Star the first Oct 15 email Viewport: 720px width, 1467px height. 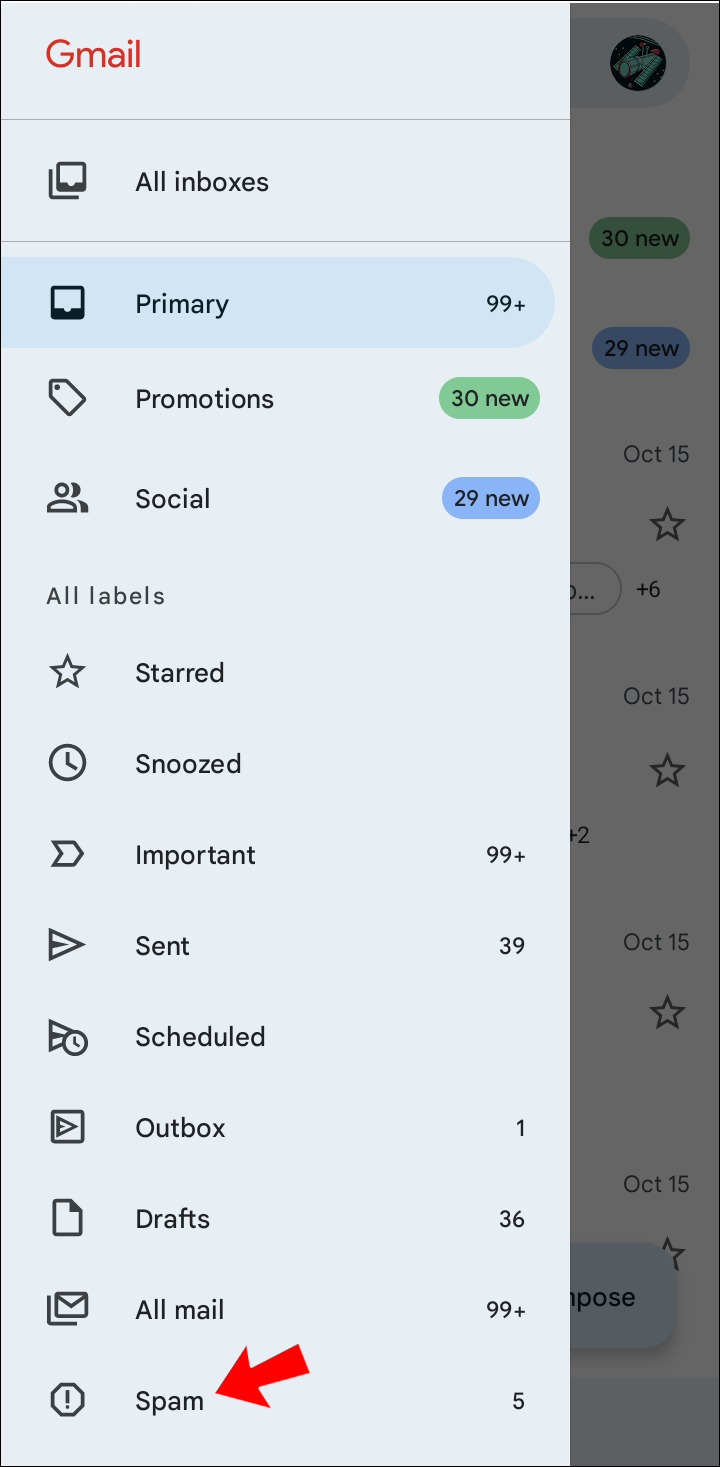click(x=667, y=524)
